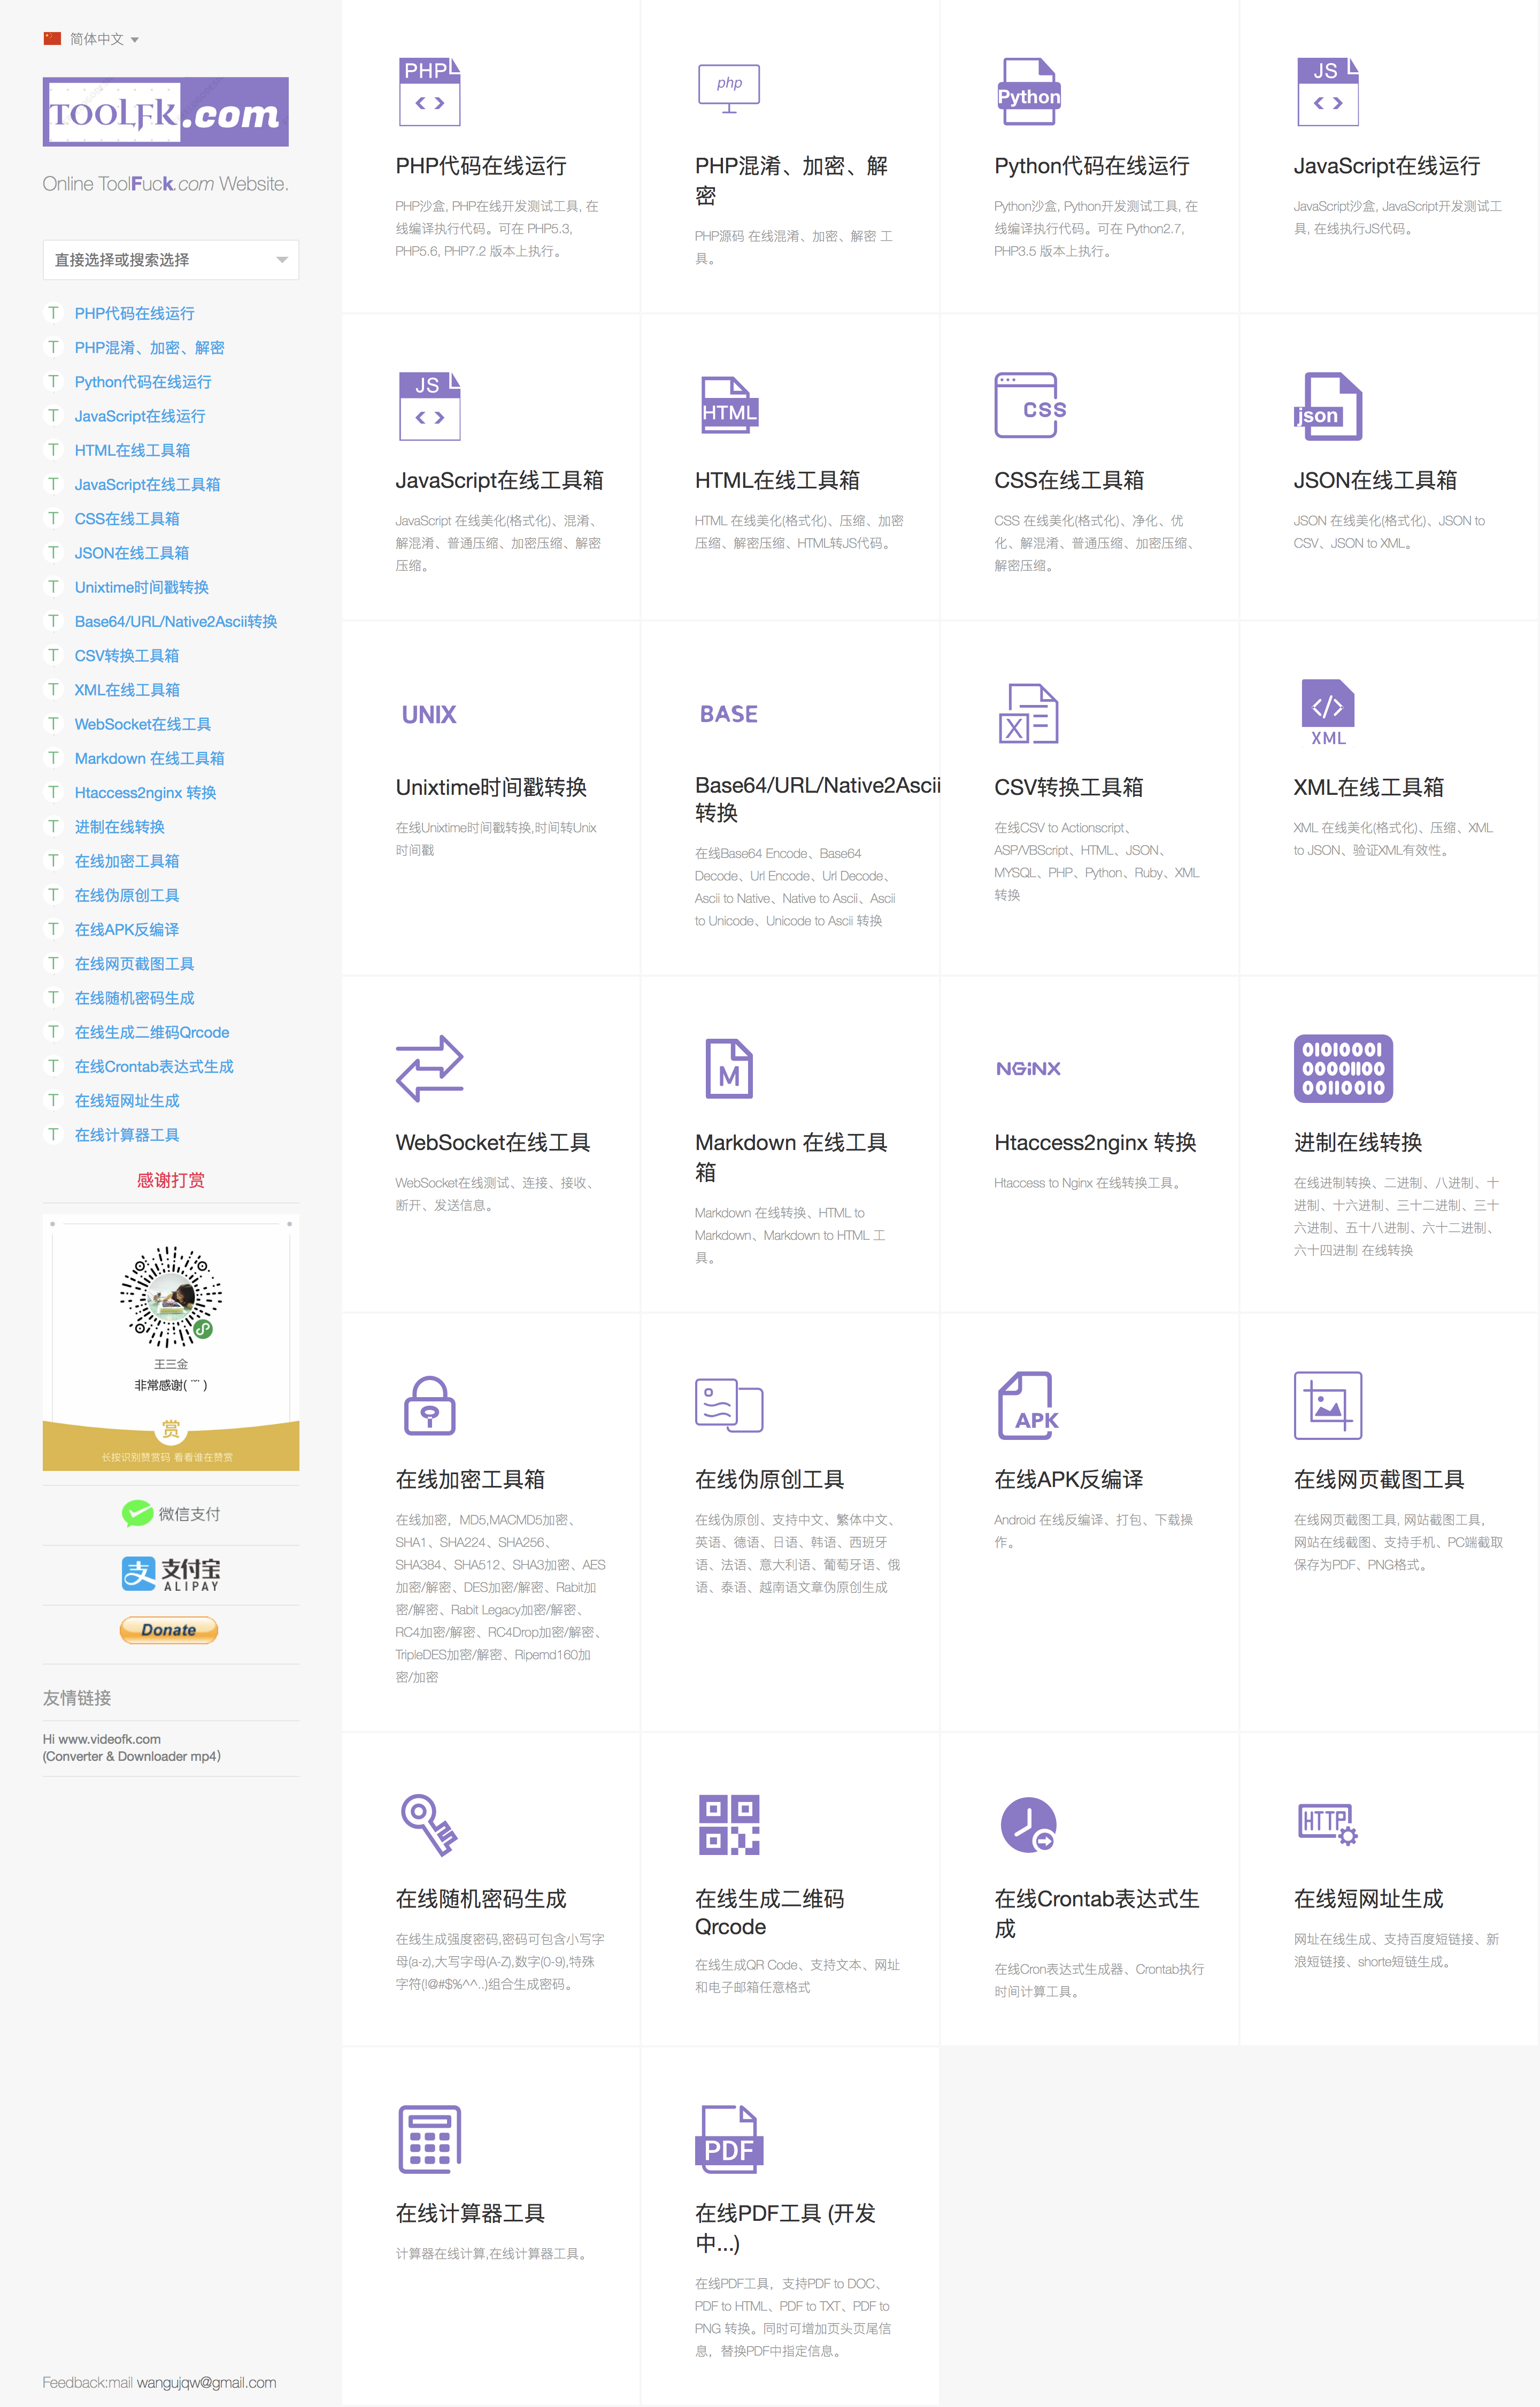
Task: Open the Python代码在线运行 tool icon
Action: click(1029, 92)
